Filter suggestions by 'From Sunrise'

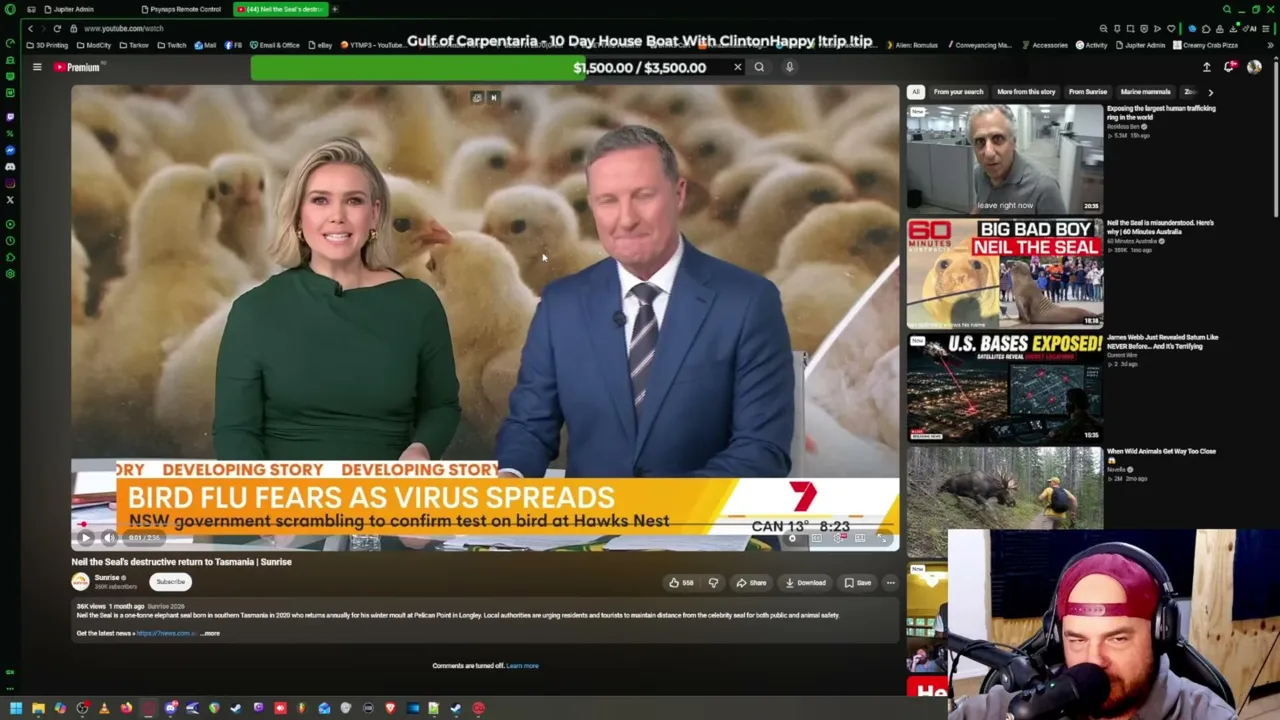(1088, 92)
